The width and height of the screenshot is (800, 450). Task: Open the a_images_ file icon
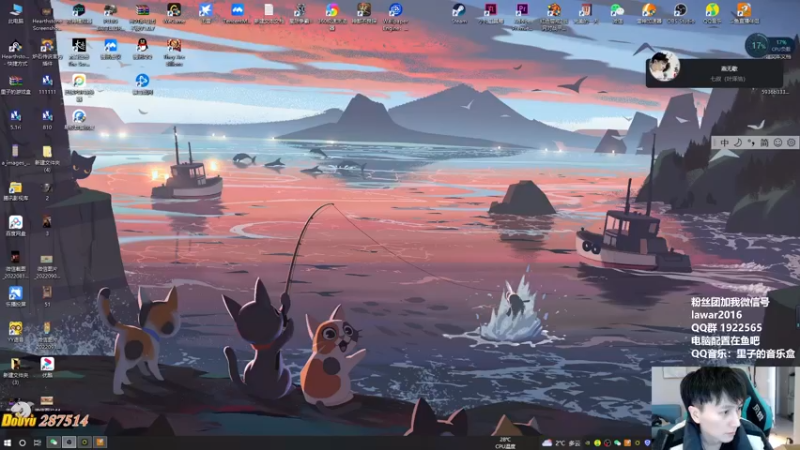(x=15, y=155)
